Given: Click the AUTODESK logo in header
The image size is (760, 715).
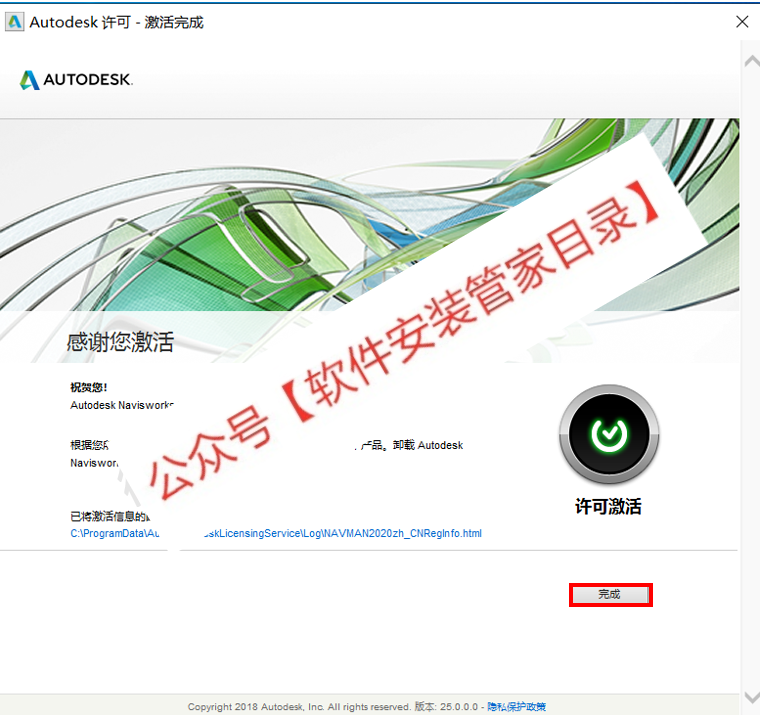Looking at the screenshot, I should point(76,79).
